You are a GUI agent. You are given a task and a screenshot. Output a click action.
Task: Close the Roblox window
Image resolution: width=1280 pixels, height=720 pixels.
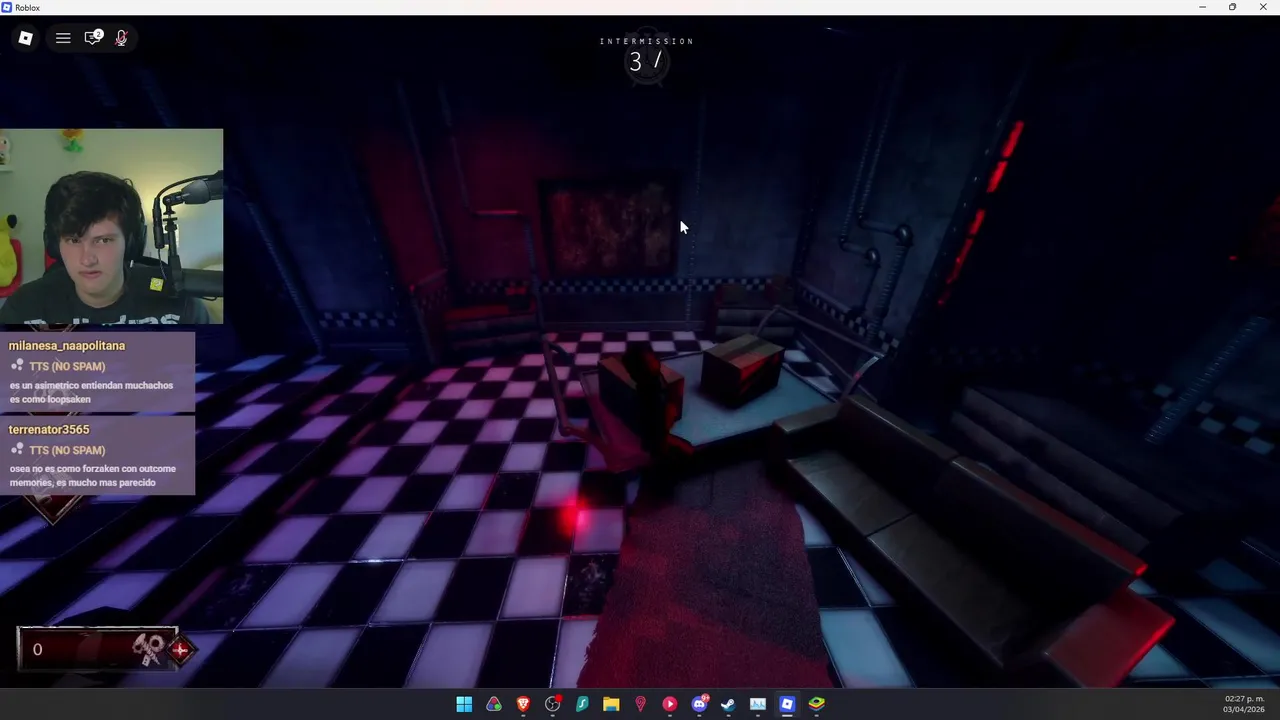[1261, 7]
